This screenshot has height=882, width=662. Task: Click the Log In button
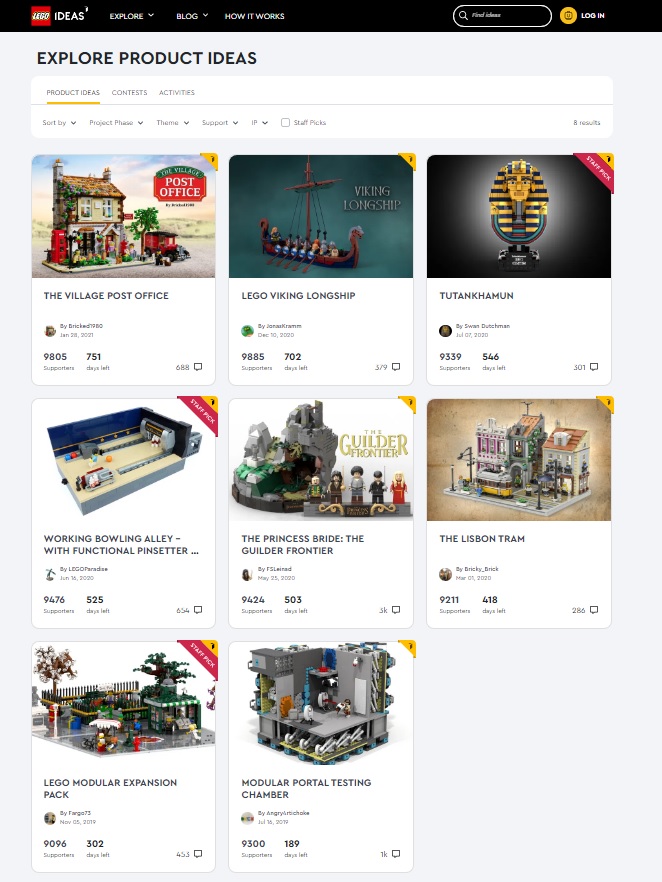click(x=593, y=16)
